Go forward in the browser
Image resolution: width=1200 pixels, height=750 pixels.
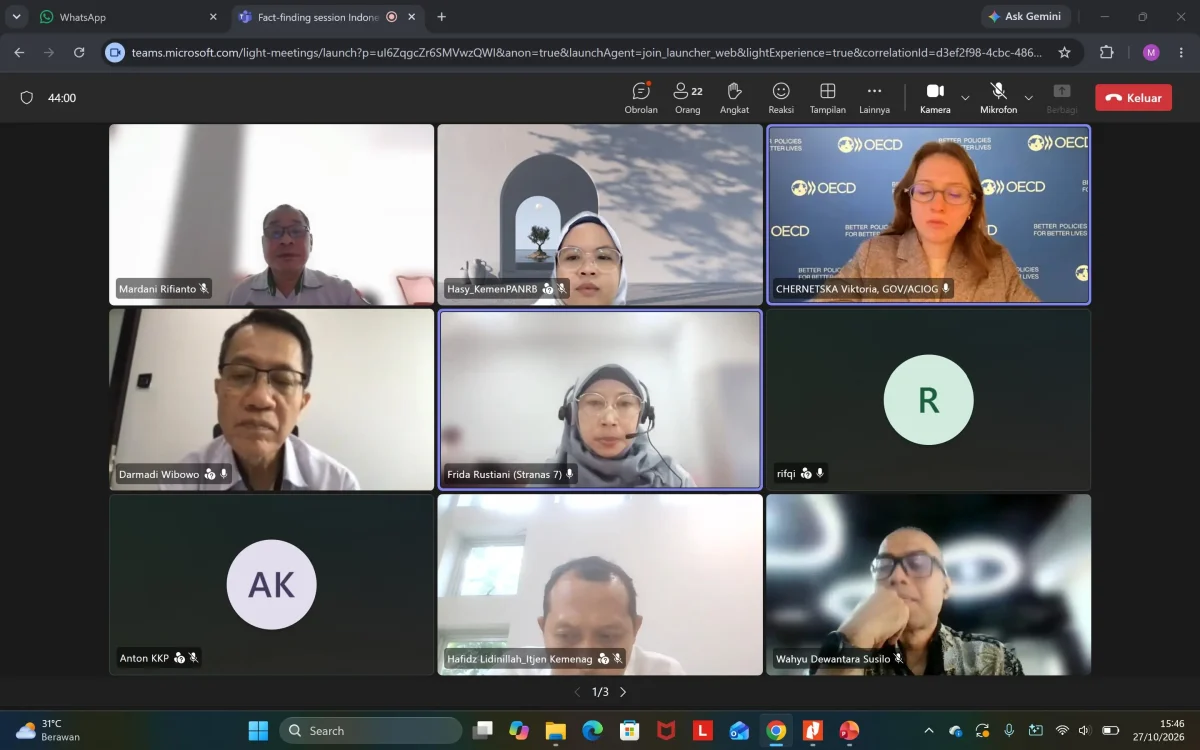pos(49,52)
